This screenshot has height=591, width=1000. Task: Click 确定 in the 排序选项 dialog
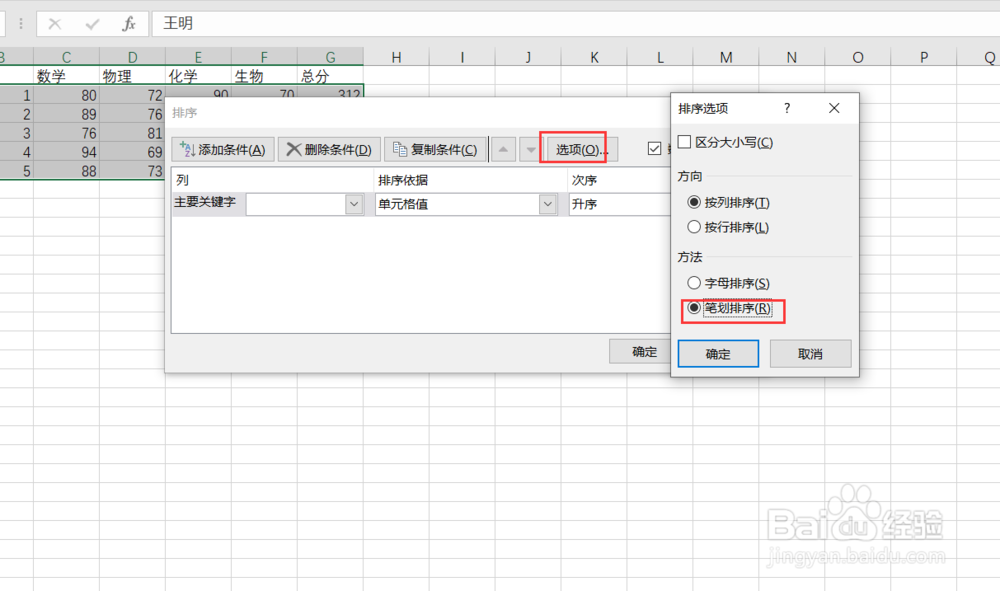coord(718,353)
